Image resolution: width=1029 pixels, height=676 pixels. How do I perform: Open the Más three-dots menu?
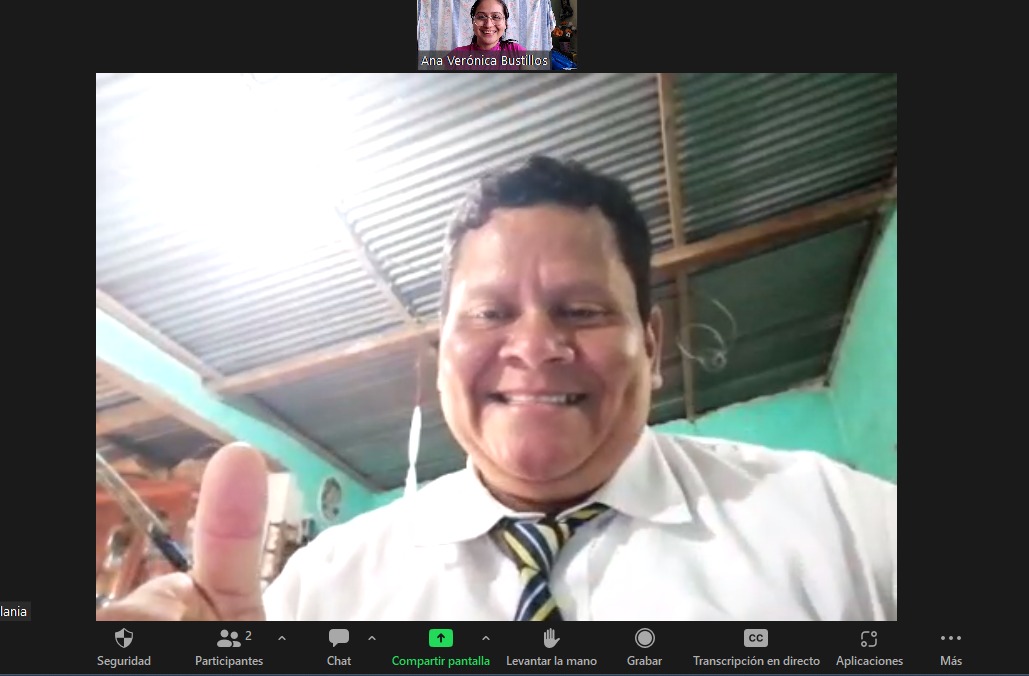[950, 638]
